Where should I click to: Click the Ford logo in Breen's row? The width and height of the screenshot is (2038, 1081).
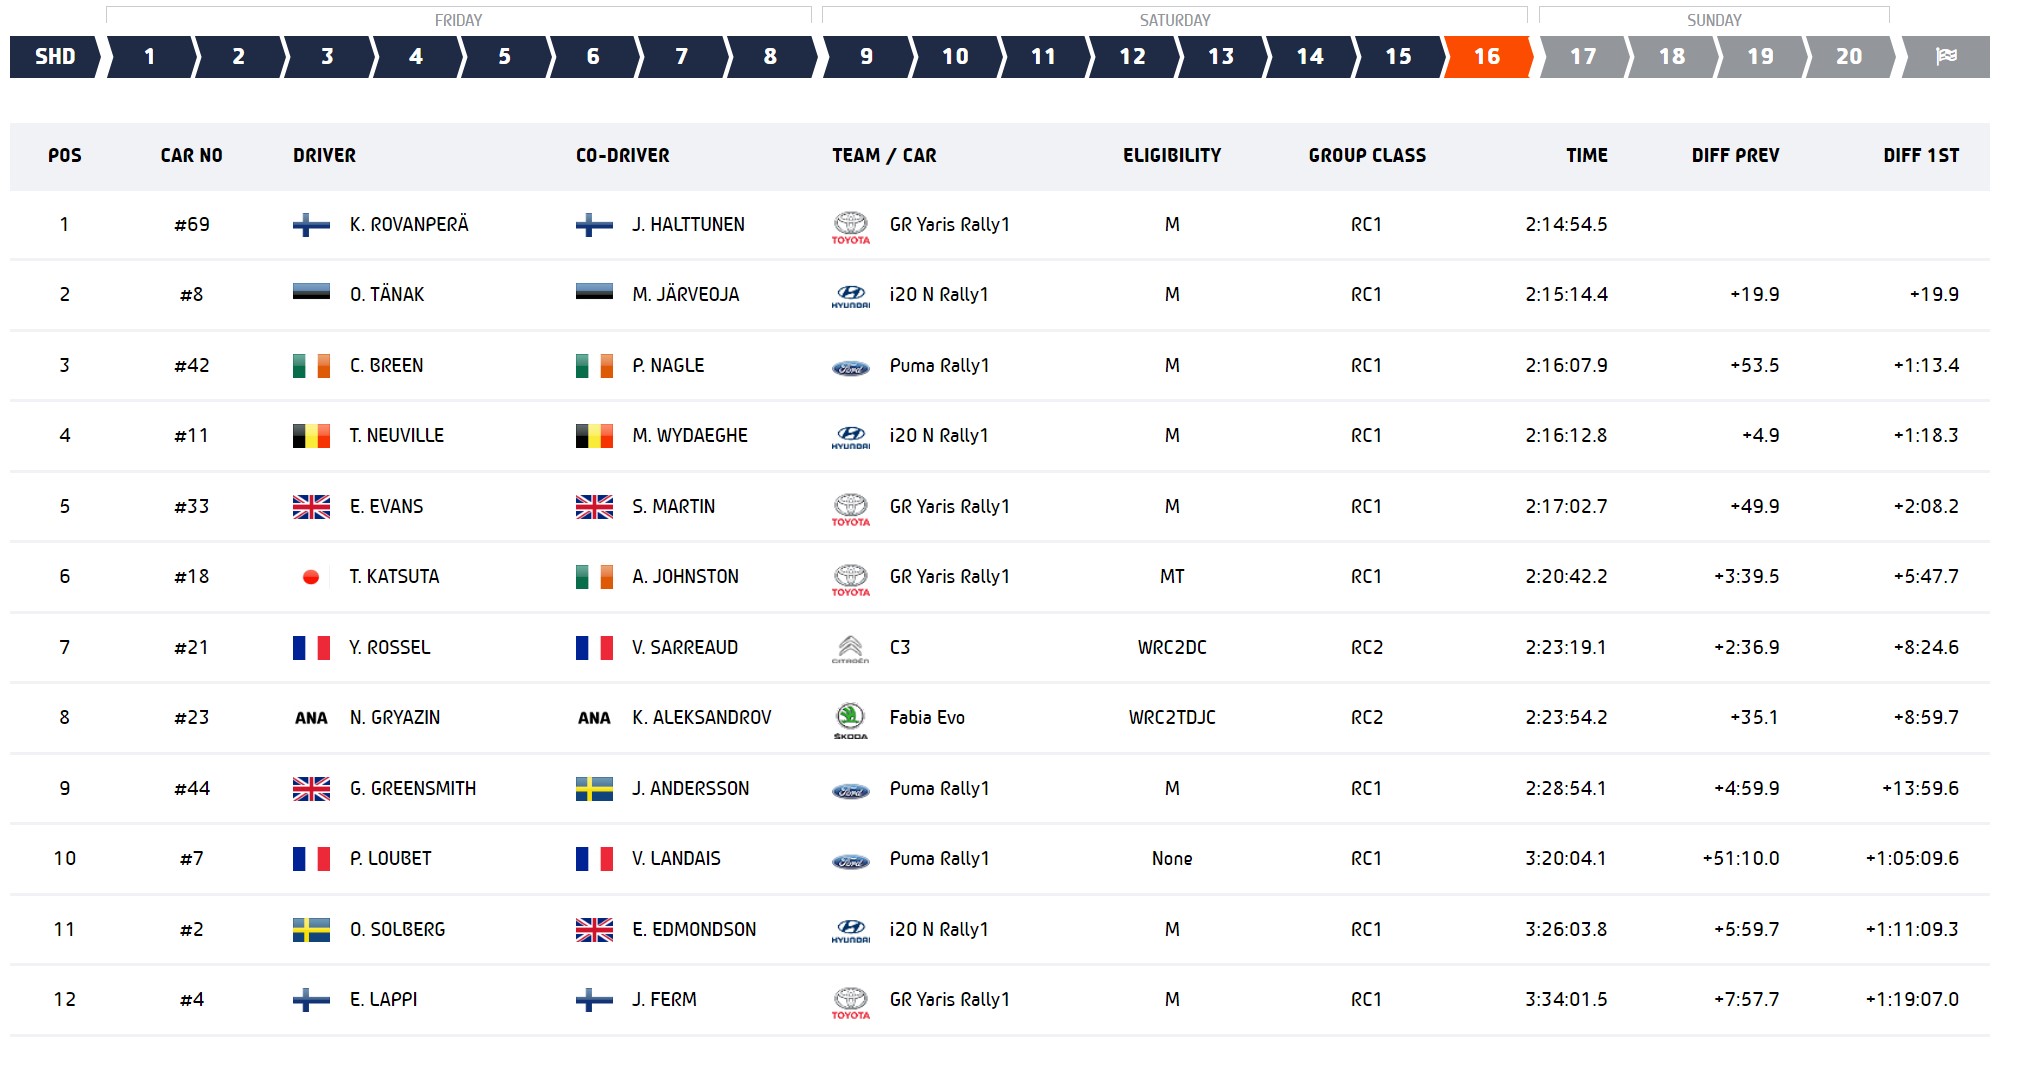[x=850, y=367]
